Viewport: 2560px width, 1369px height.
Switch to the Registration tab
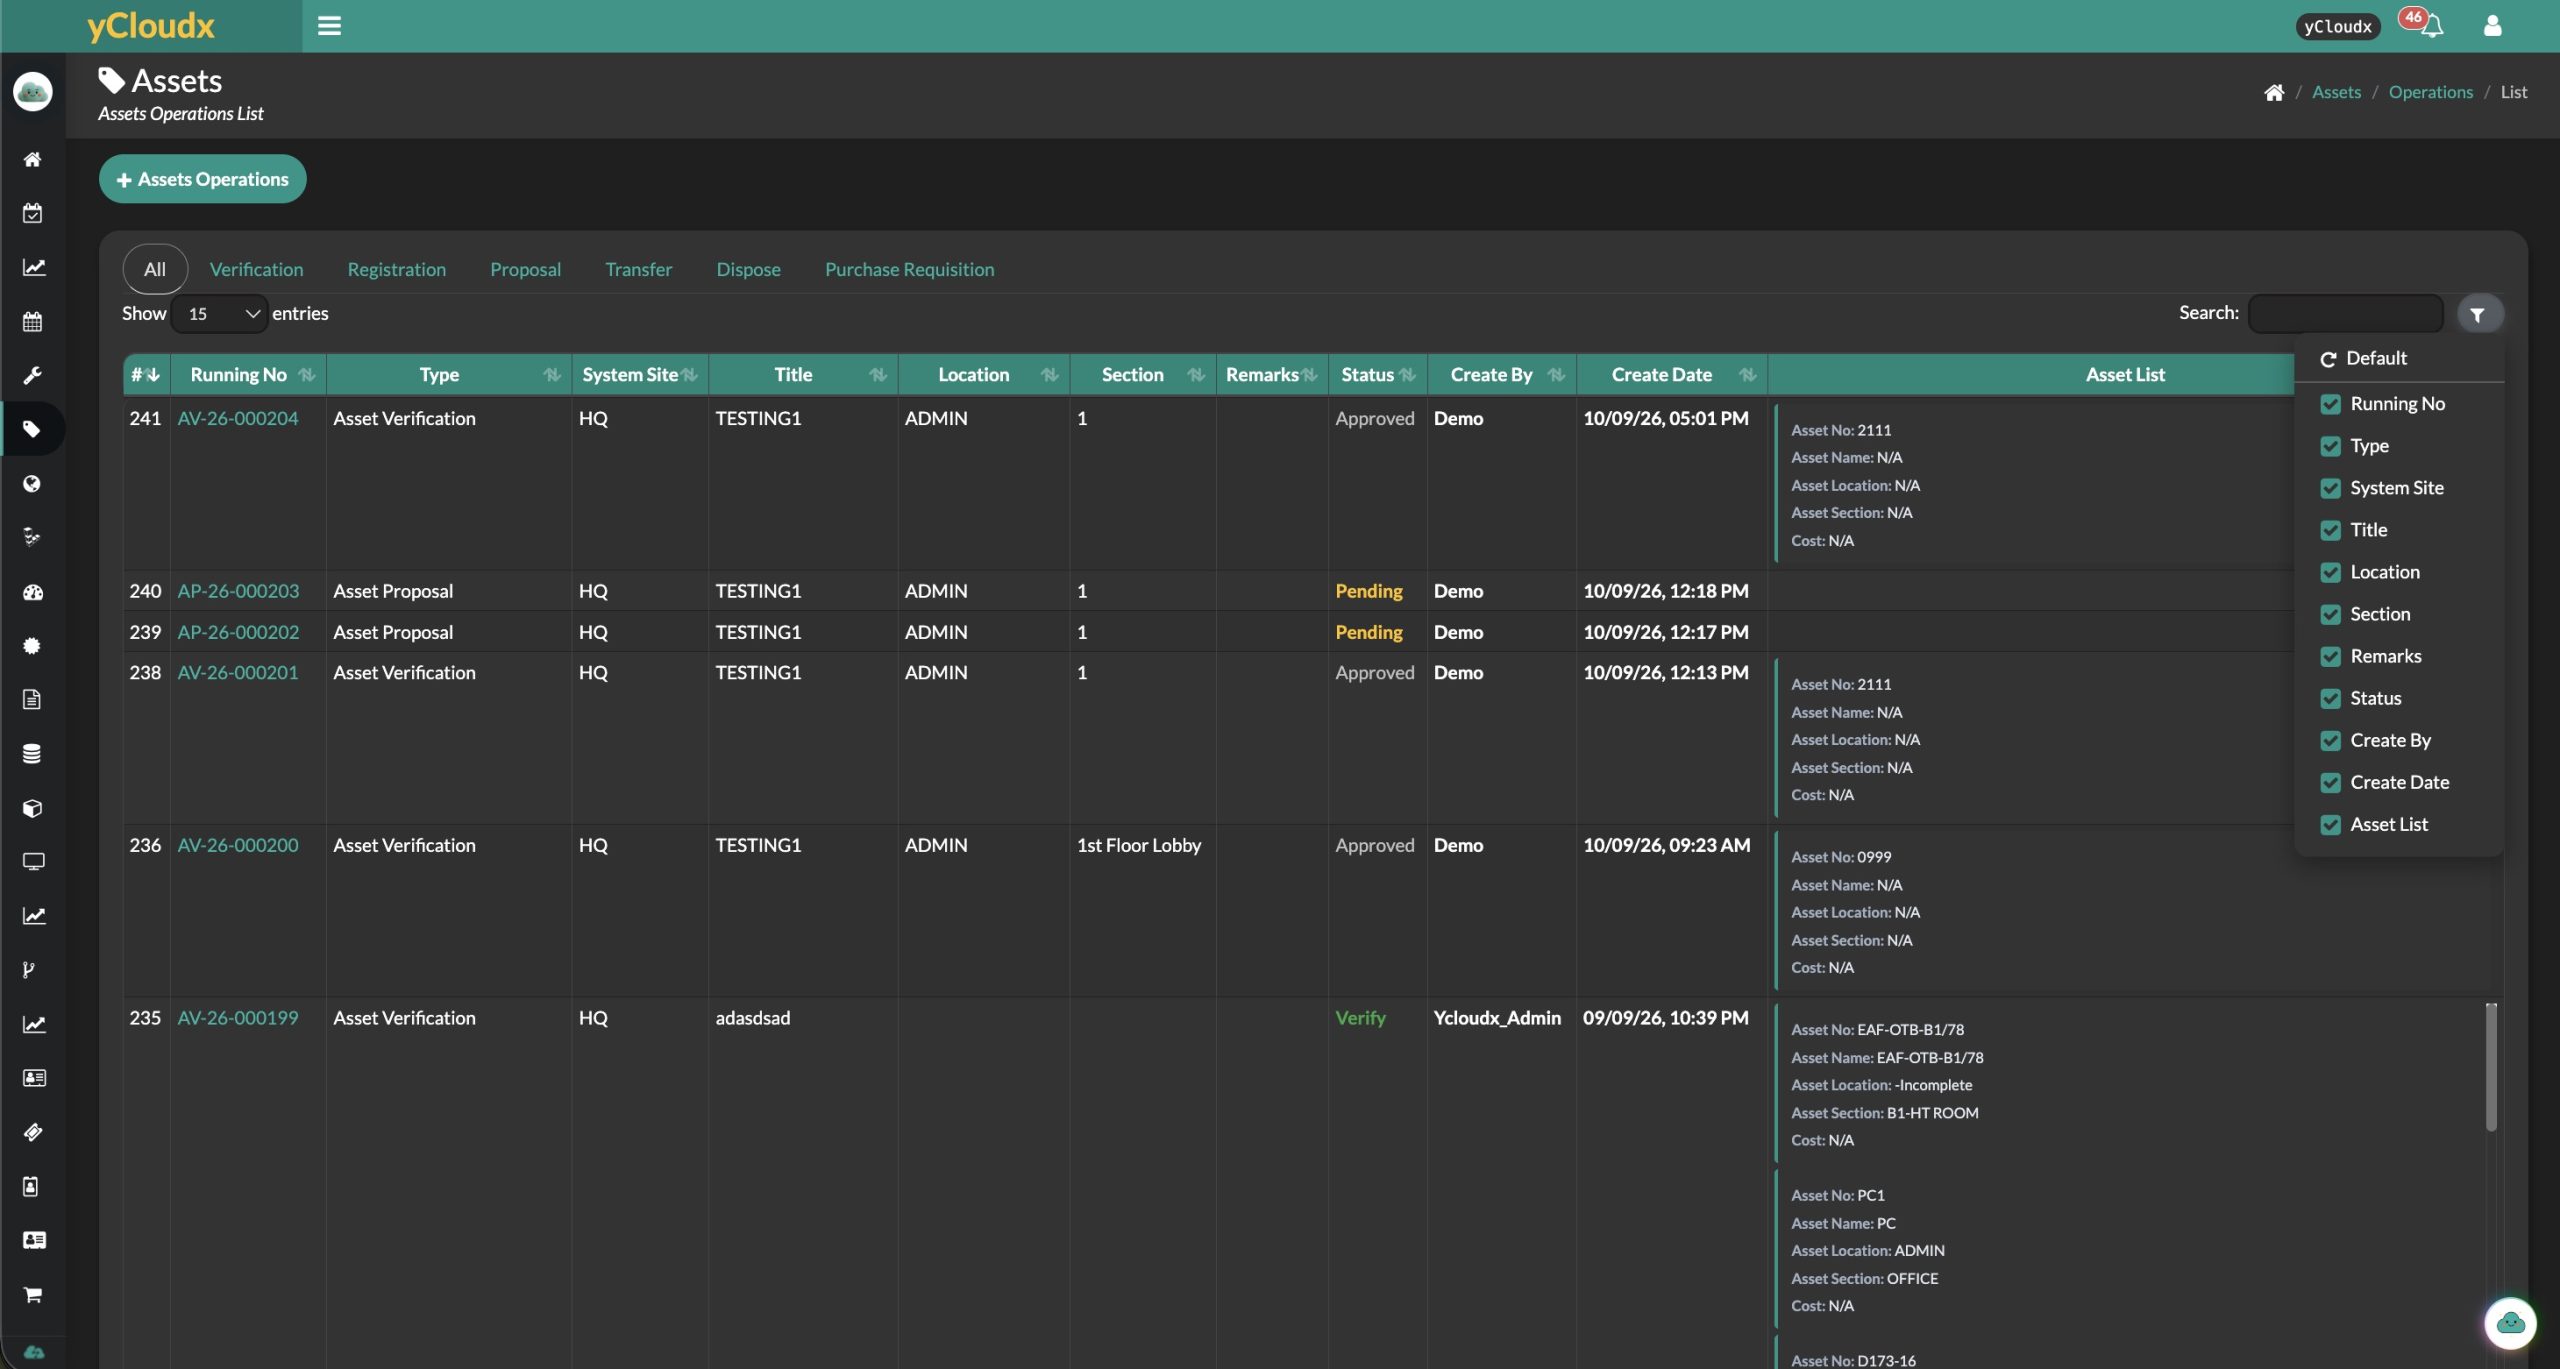pos(397,269)
